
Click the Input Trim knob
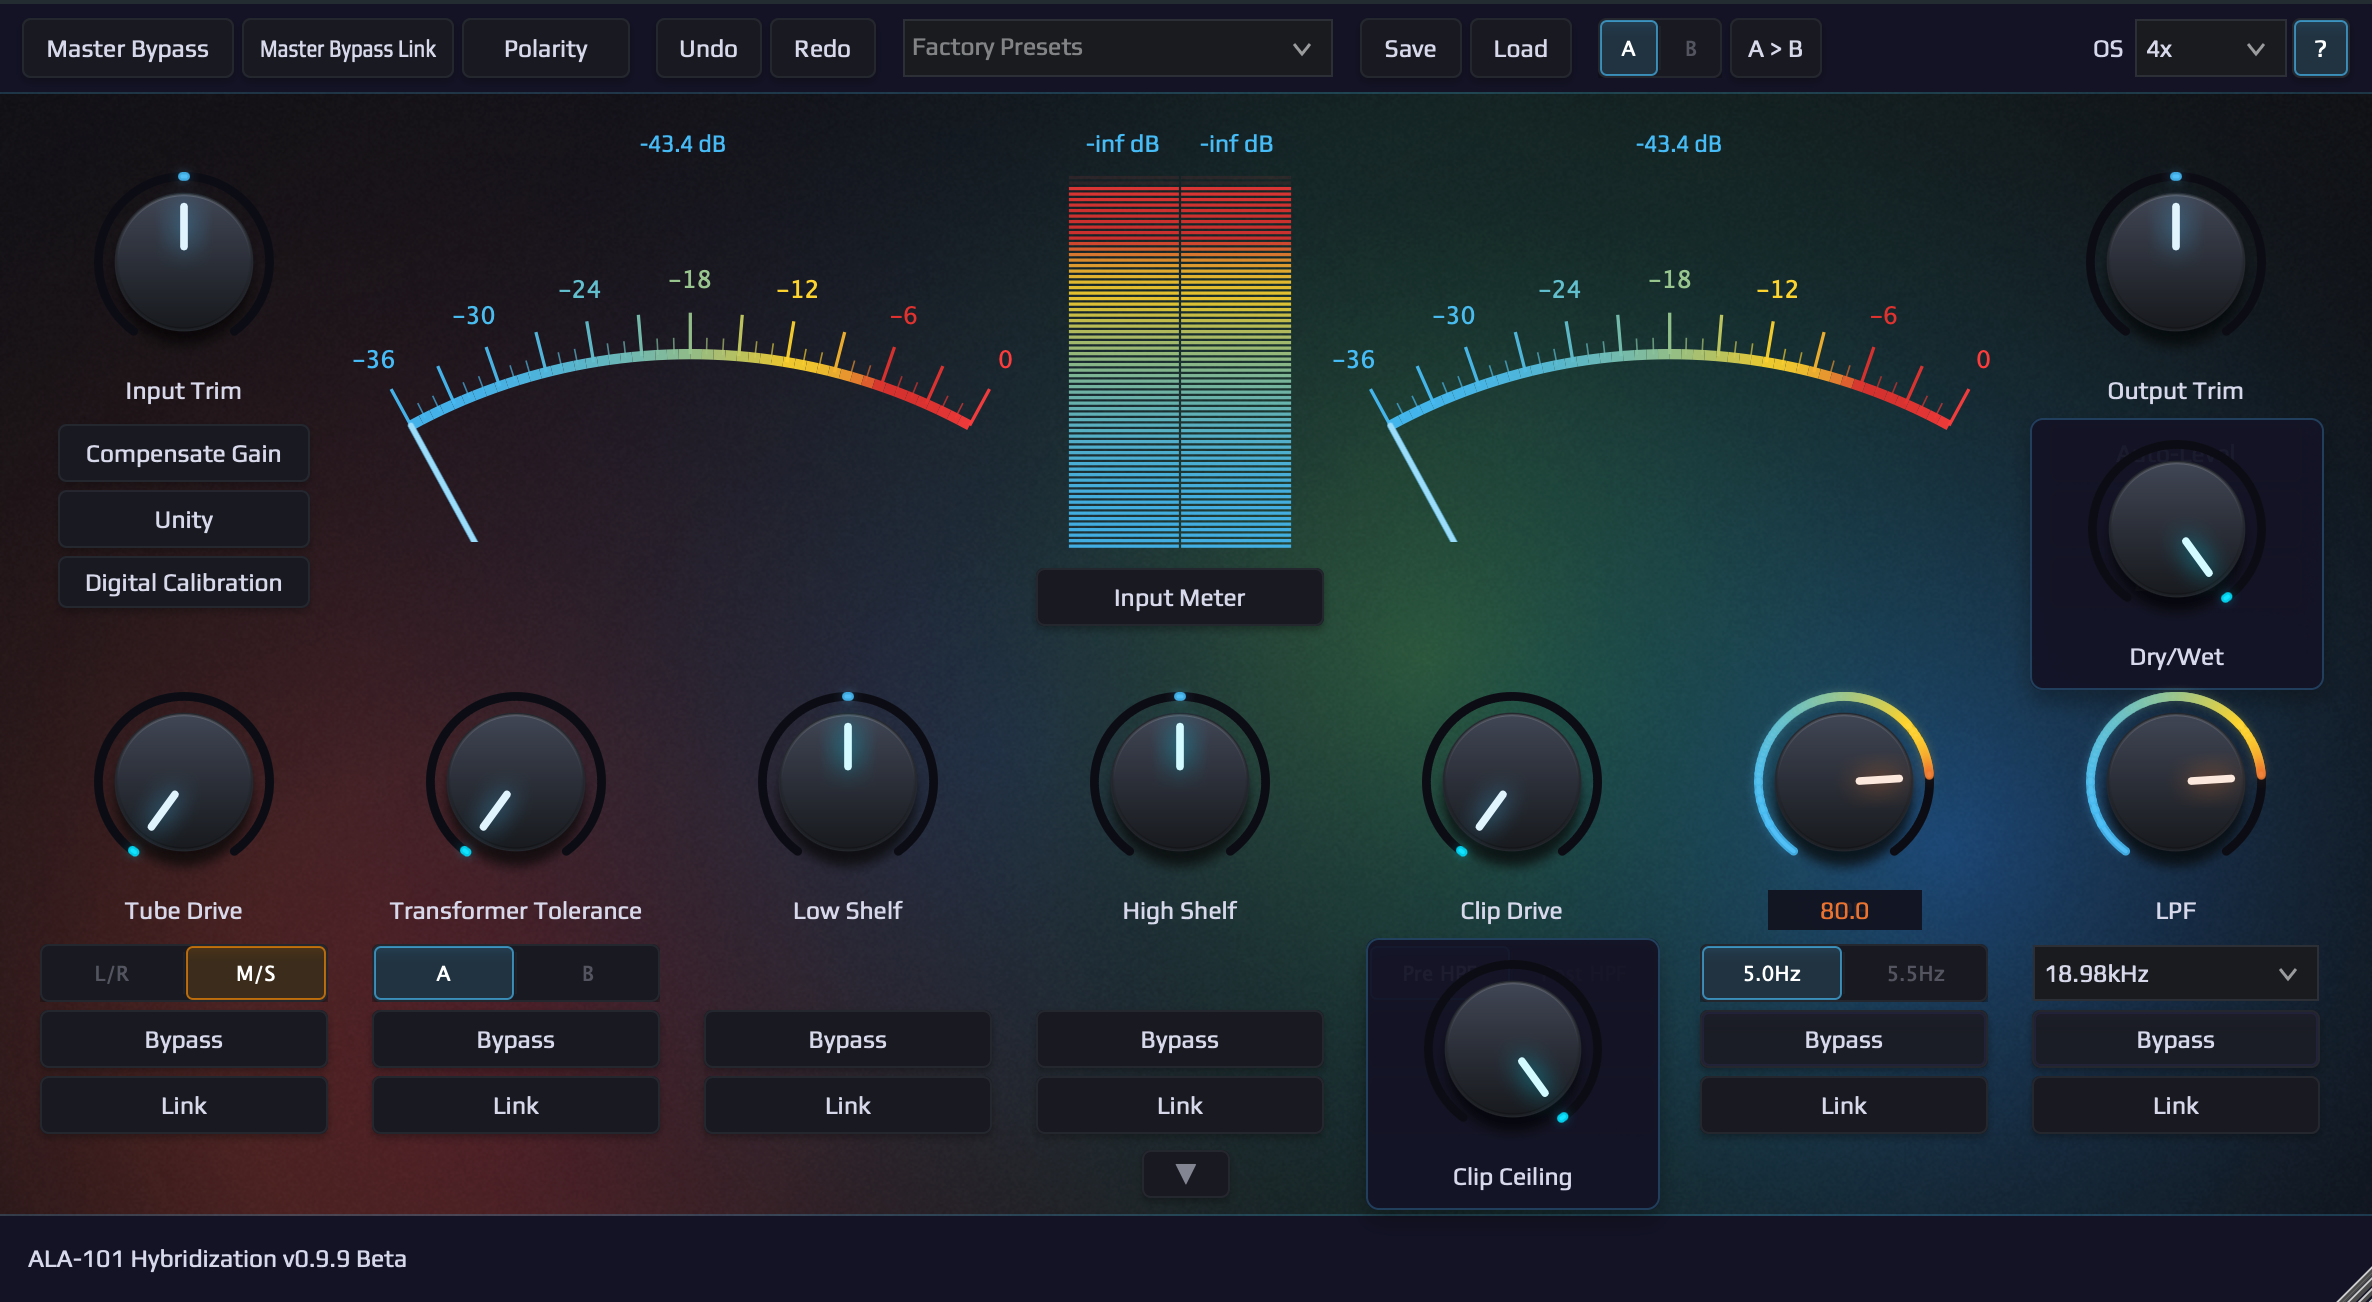(183, 262)
